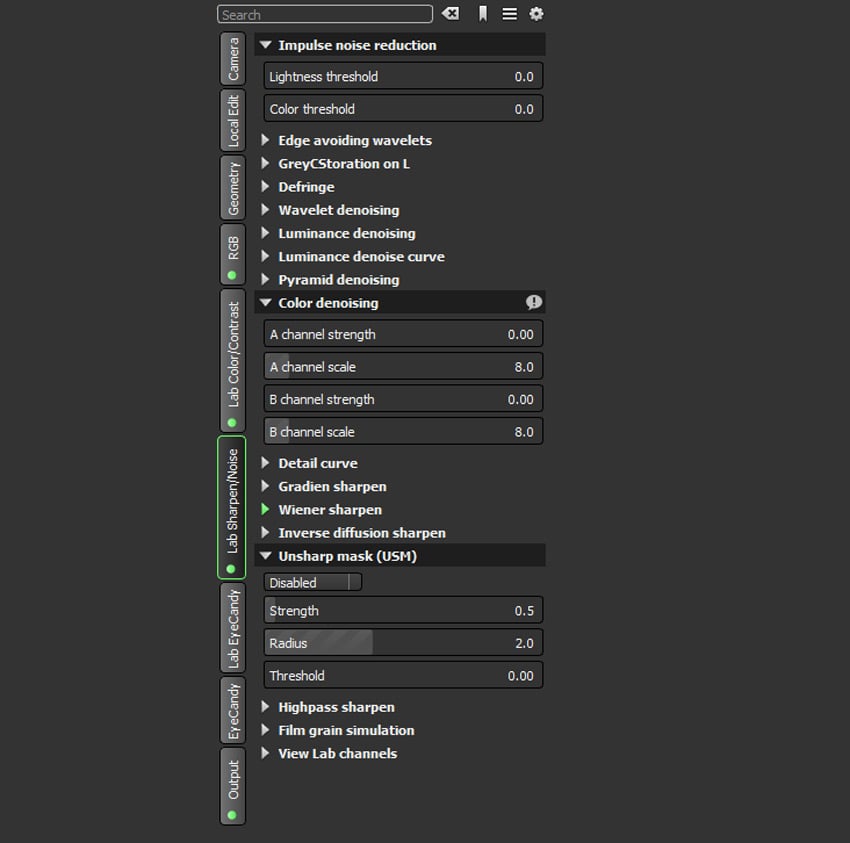The image size is (850, 843).
Task: Collapse the Impulse noise reduction section
Action: point(266,45)
